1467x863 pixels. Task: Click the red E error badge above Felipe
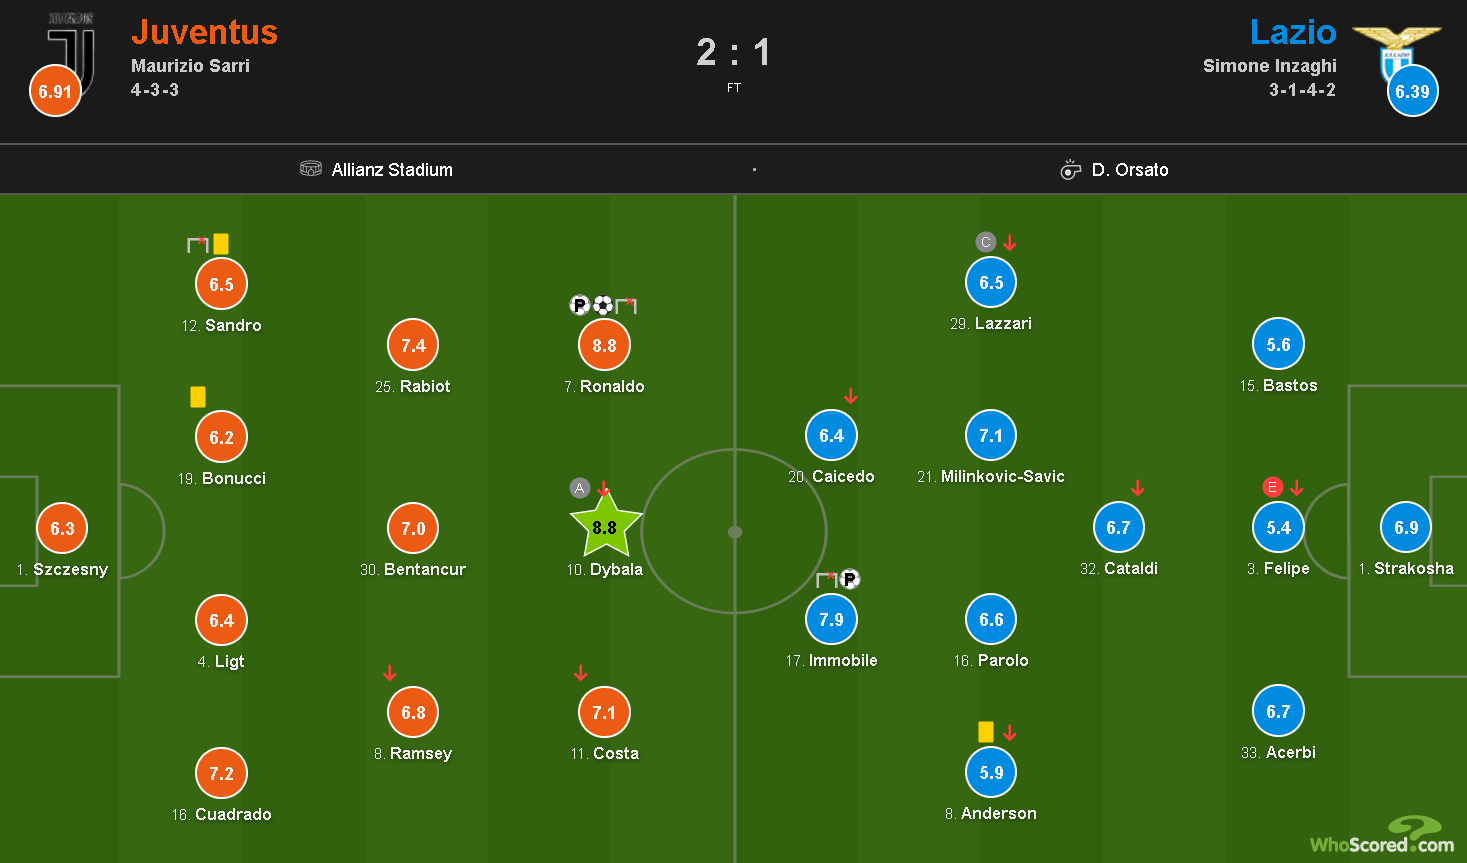tap(1273, 487)
